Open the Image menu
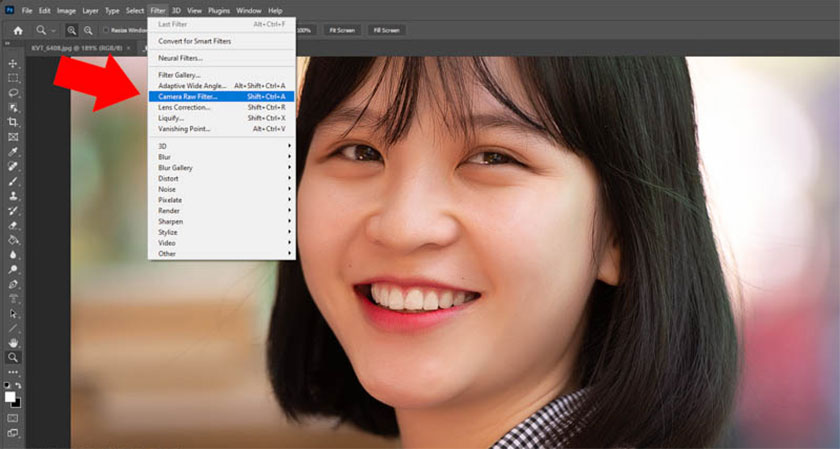Viewport: 840px width, 449px height. (66, 11)
